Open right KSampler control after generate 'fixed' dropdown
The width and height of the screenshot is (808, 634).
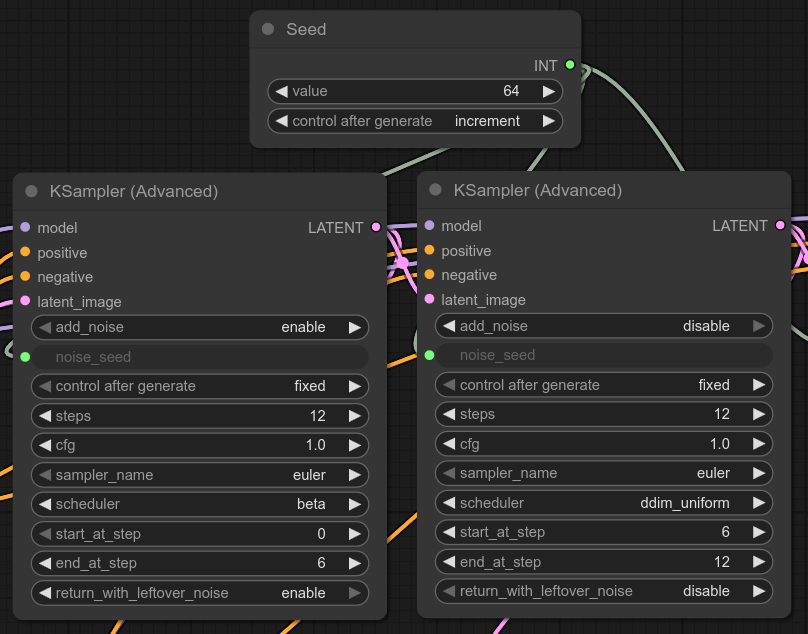coord(604,385)
